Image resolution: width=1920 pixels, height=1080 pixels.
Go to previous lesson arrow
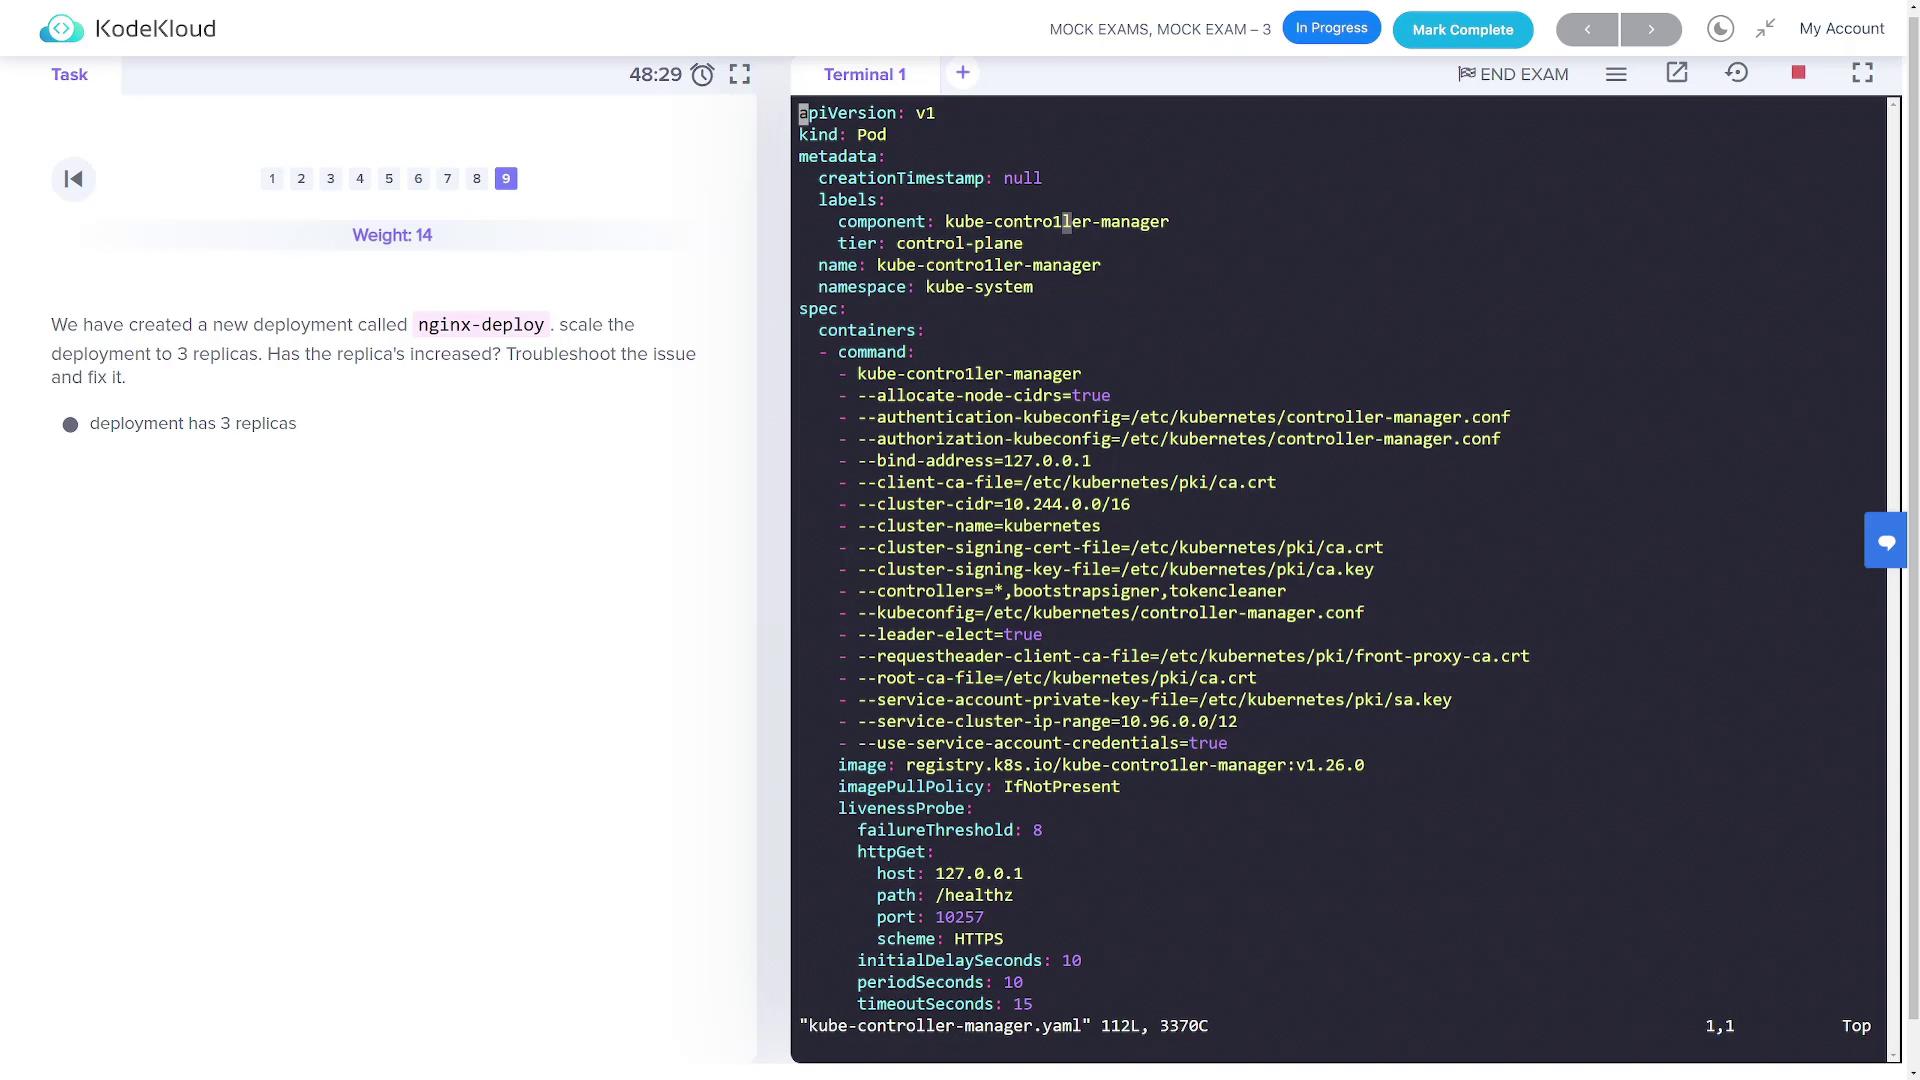1587,30
